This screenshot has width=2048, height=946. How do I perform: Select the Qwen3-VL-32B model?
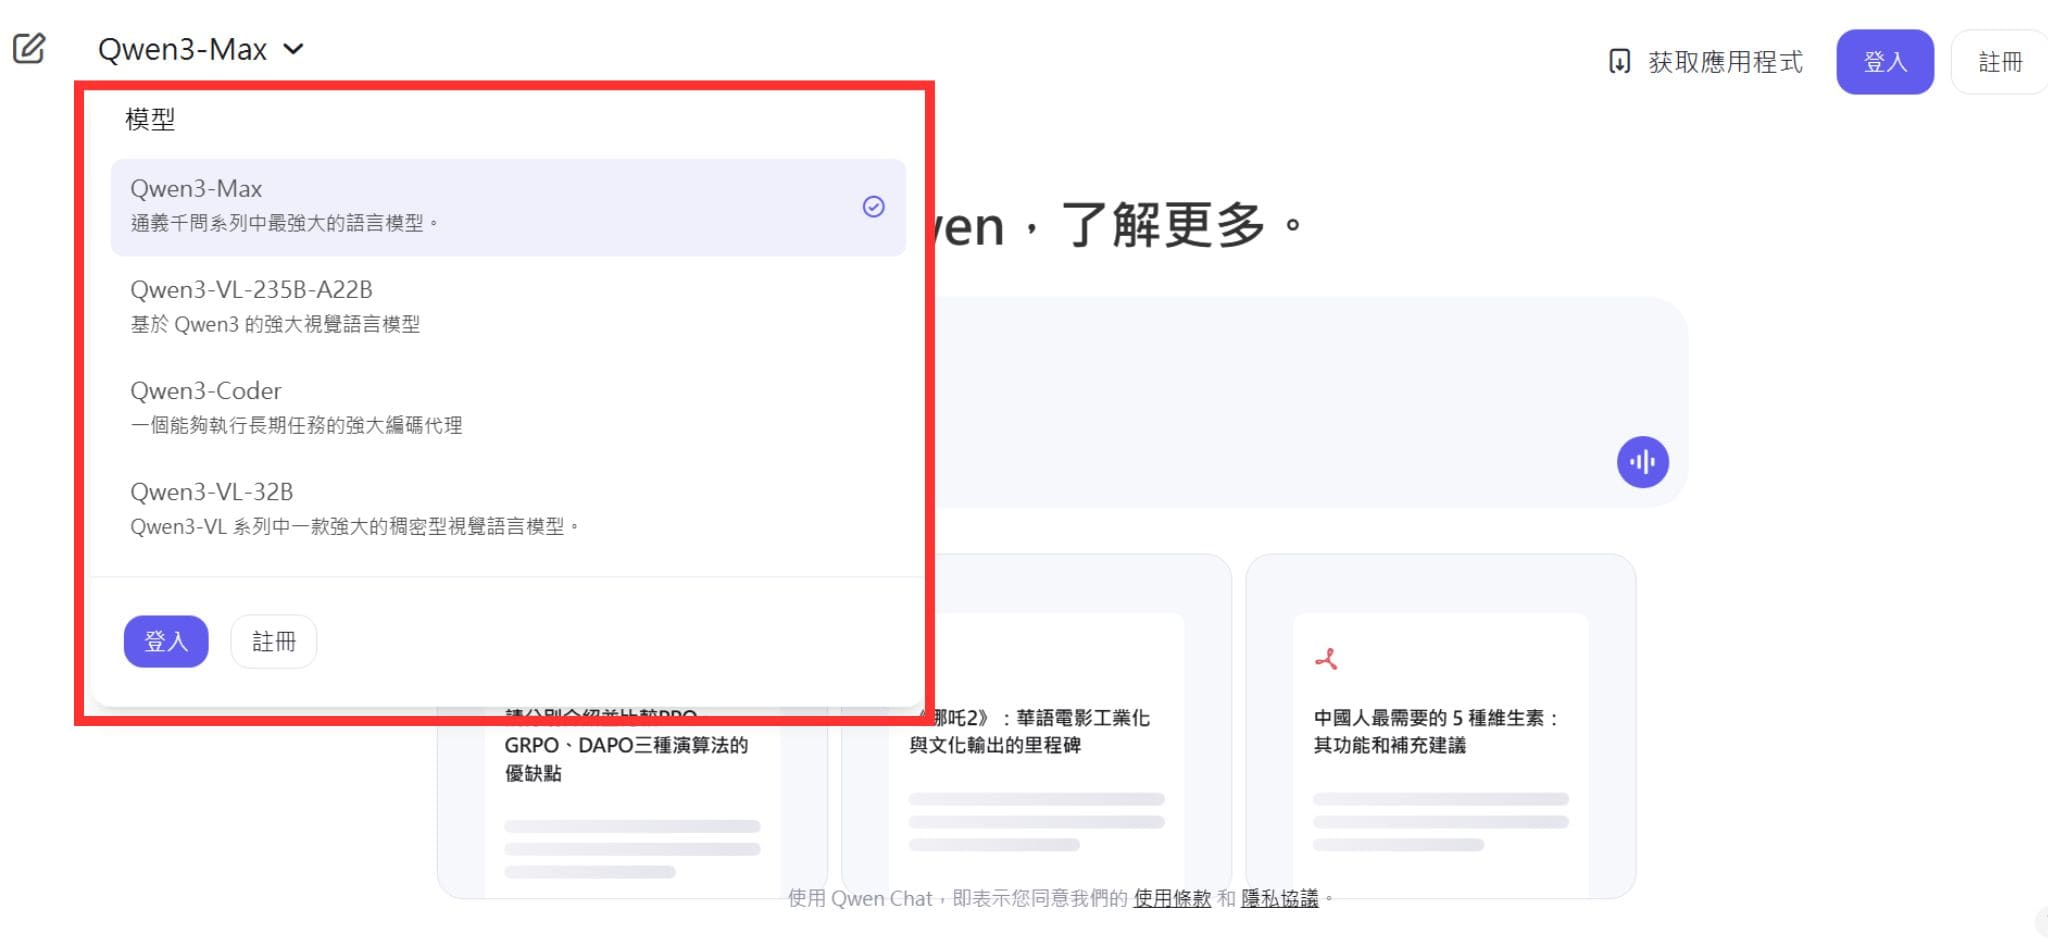400,507
